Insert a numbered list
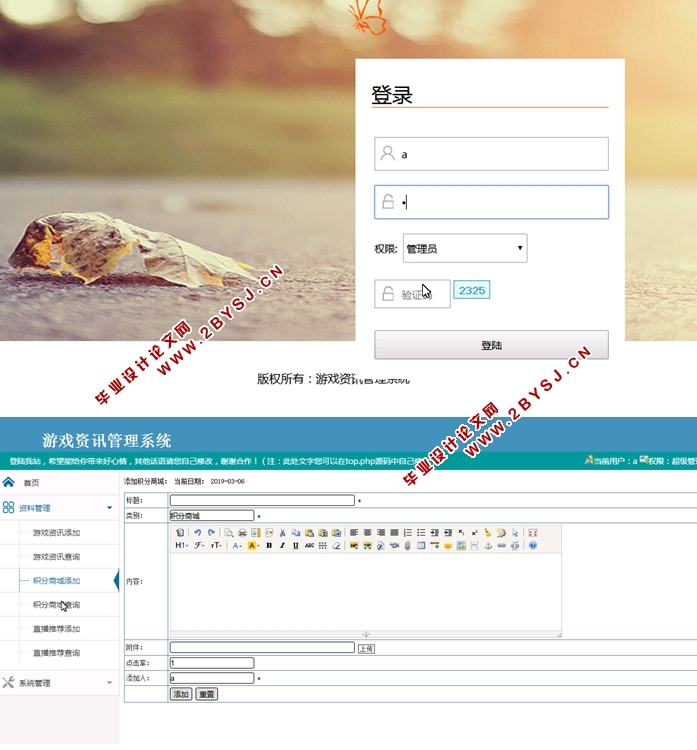 tap(408, 532)
